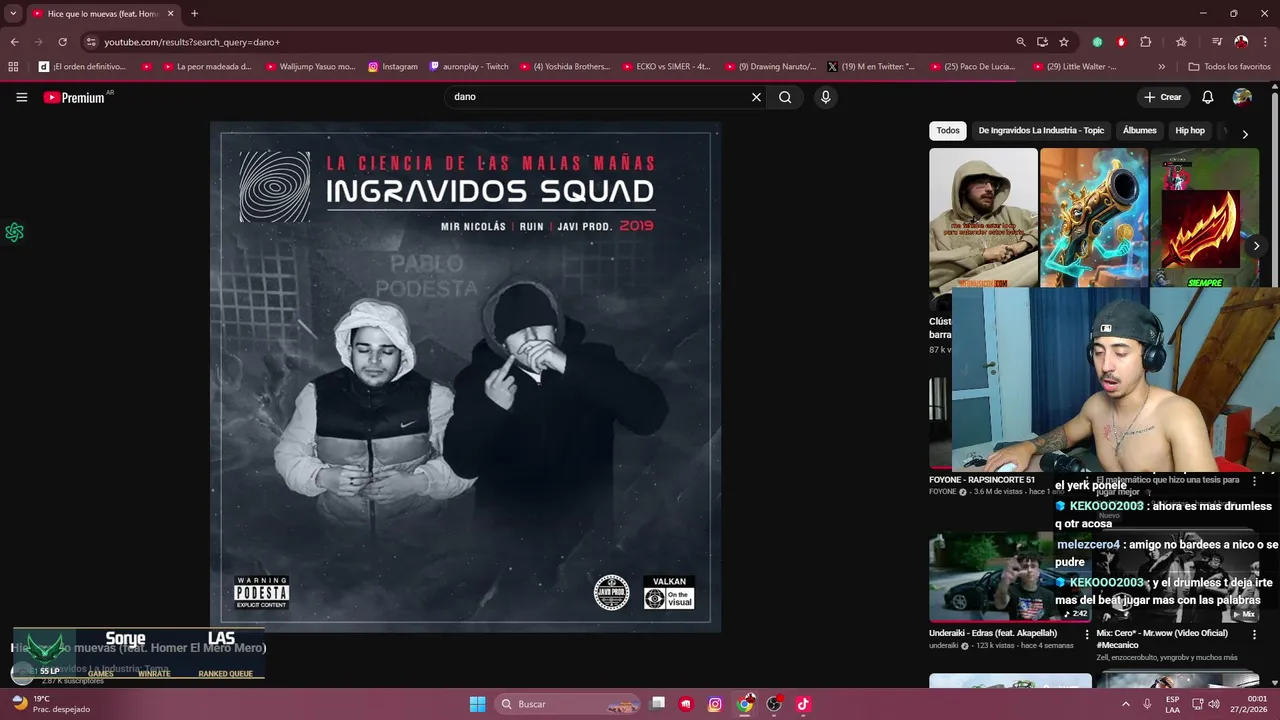Open the Ingravidos Squad album cover video

(x=465, y=377)
